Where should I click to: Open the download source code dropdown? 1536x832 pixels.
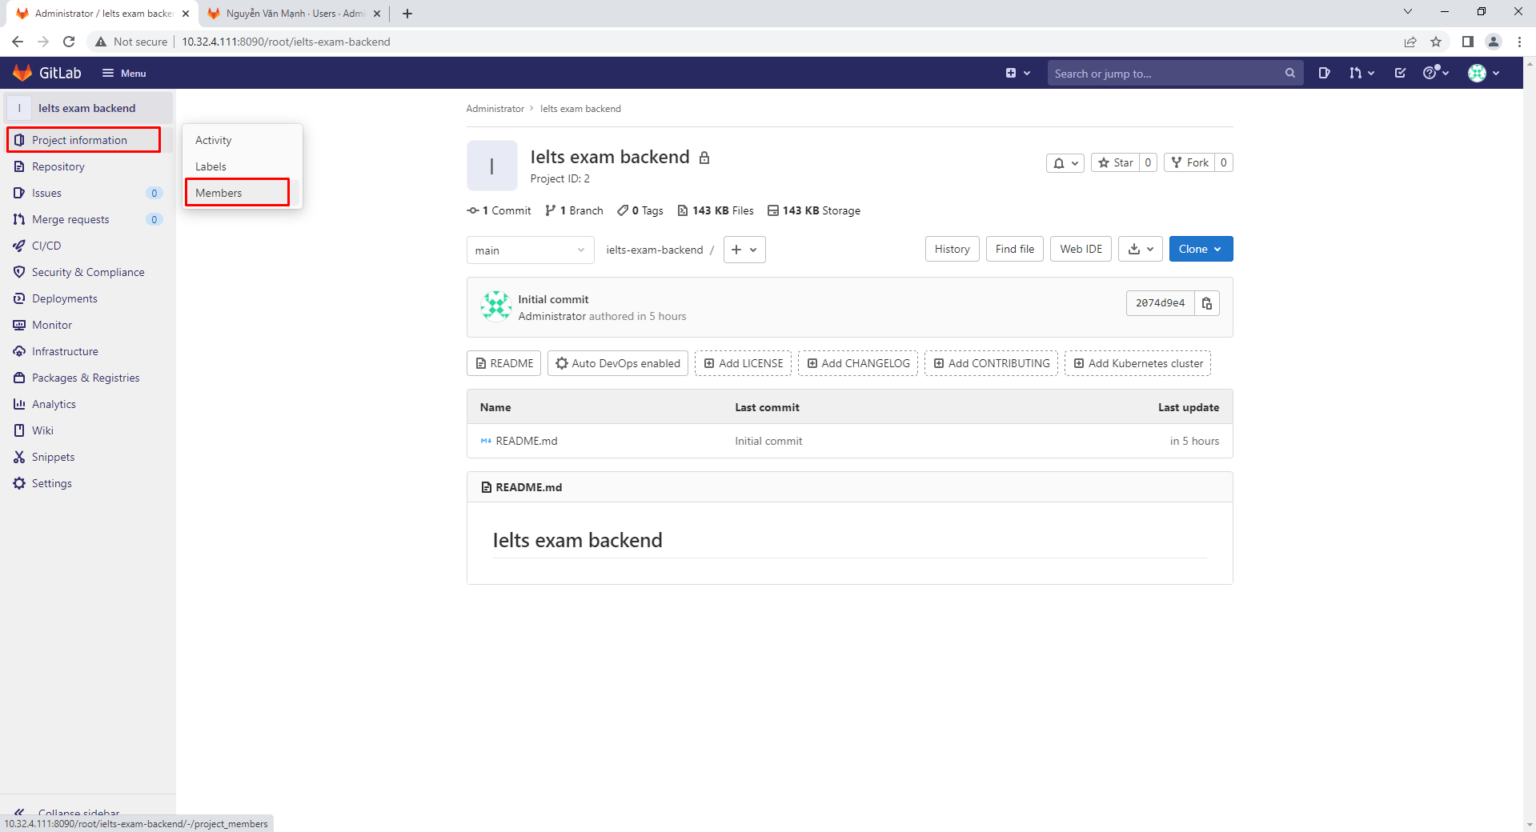pyautogui.click(x=1140, y=248)
